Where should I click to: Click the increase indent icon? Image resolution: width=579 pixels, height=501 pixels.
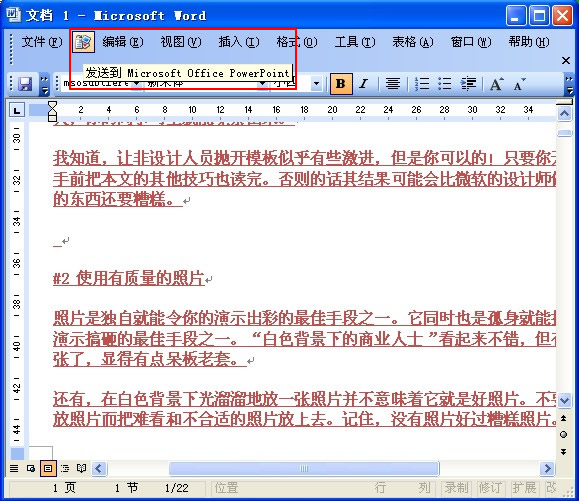pyautogui.click(x=468, y=84)
